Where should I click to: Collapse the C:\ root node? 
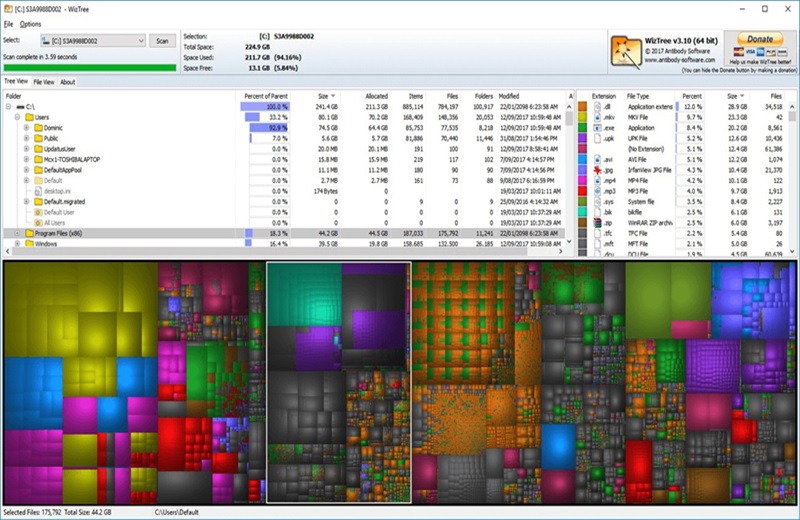(9, 107)
